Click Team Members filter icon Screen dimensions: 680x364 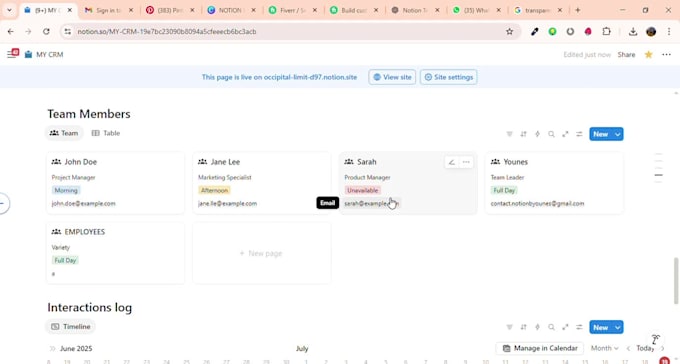click(510, 134)
